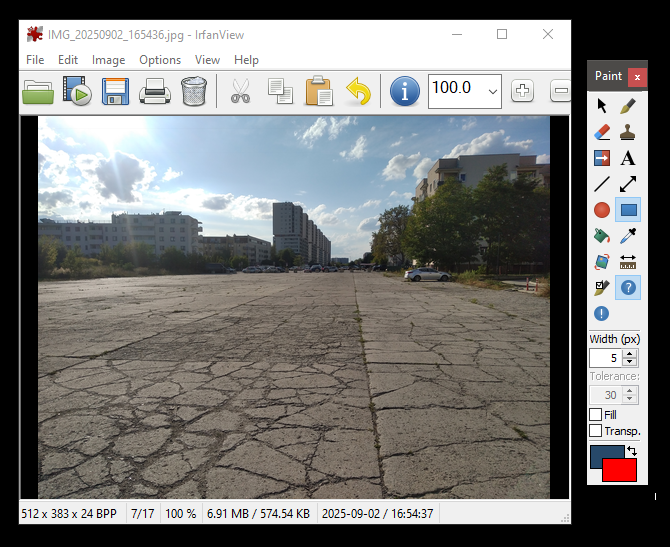Pick the Clone stamp tool
Viewport: 670px width, 547px height.
click(x=628, y=132)
